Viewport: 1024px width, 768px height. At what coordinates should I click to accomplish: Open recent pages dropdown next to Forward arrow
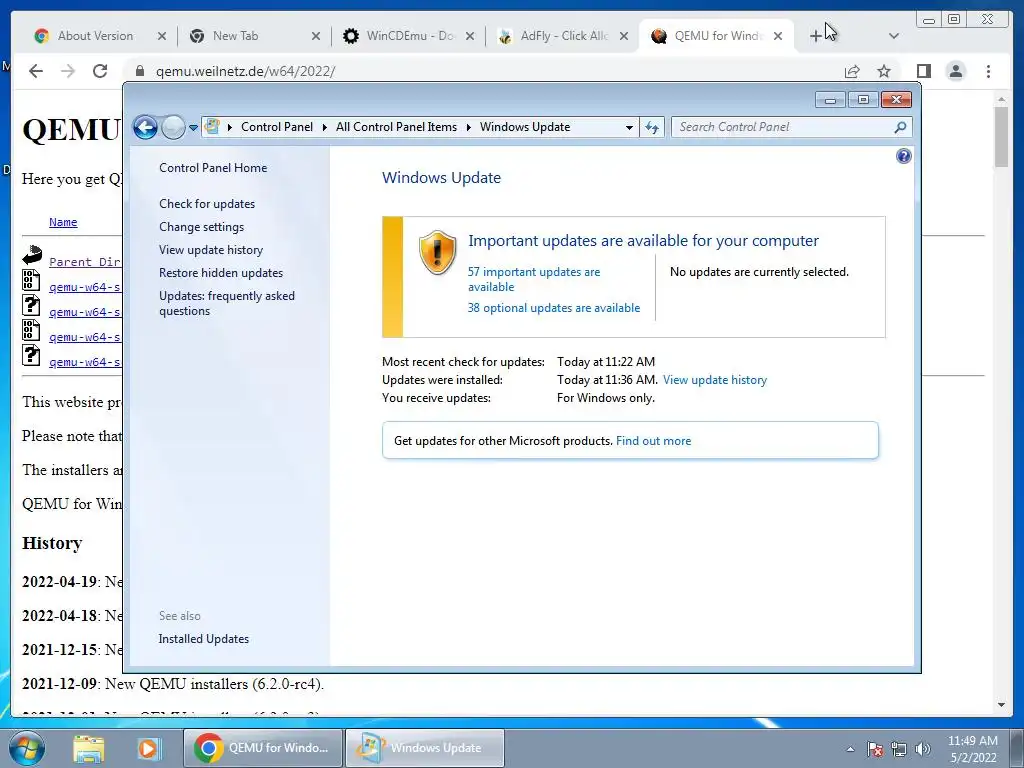(x=193, y=128)
